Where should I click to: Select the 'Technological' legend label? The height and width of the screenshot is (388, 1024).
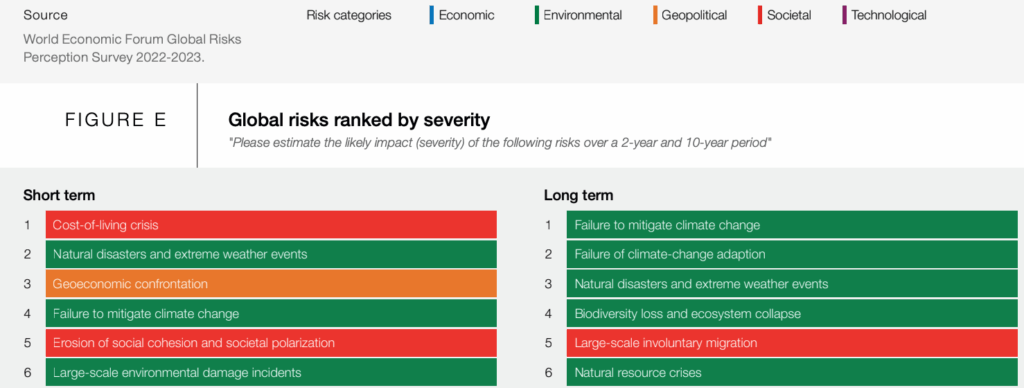889,16
